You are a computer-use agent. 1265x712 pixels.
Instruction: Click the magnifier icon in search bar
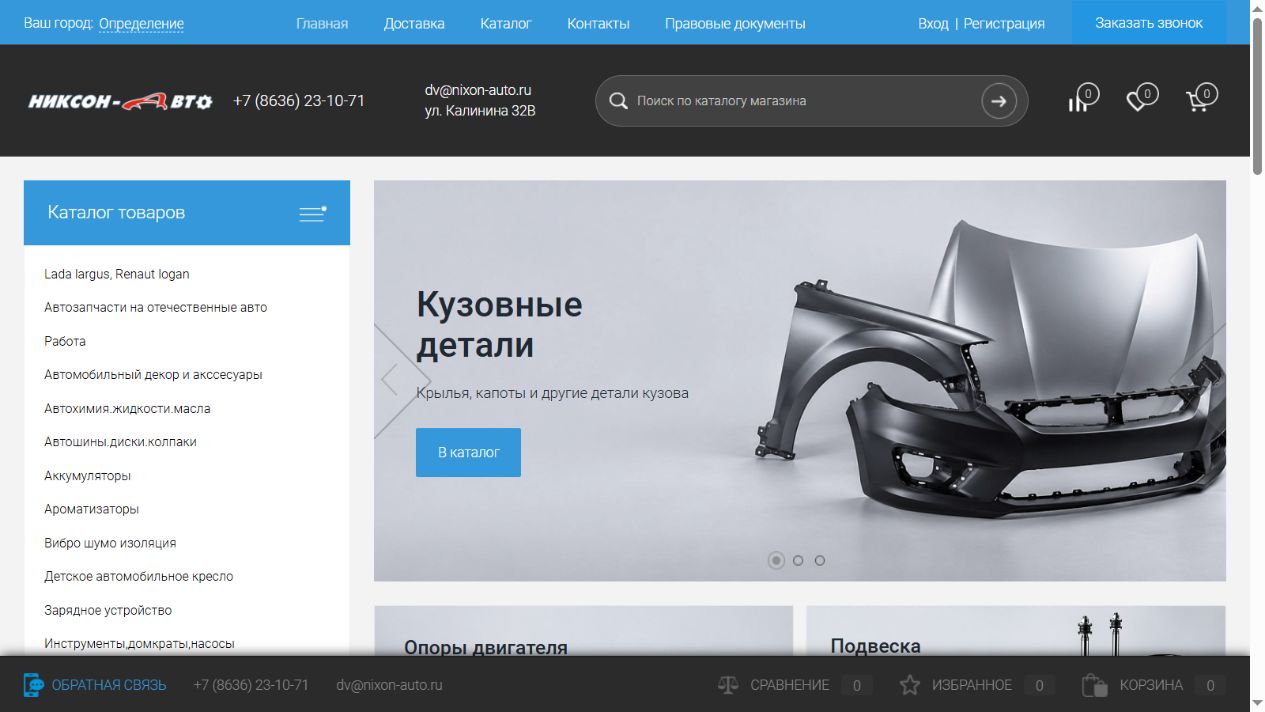(x=619, y=101)
